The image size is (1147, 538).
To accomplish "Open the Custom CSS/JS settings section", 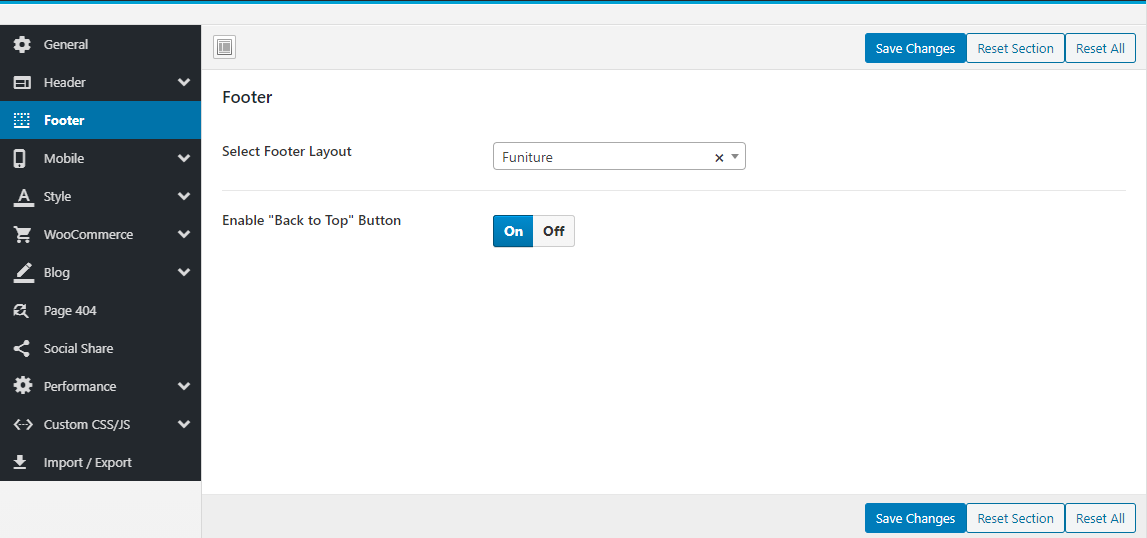I will 100,425.
